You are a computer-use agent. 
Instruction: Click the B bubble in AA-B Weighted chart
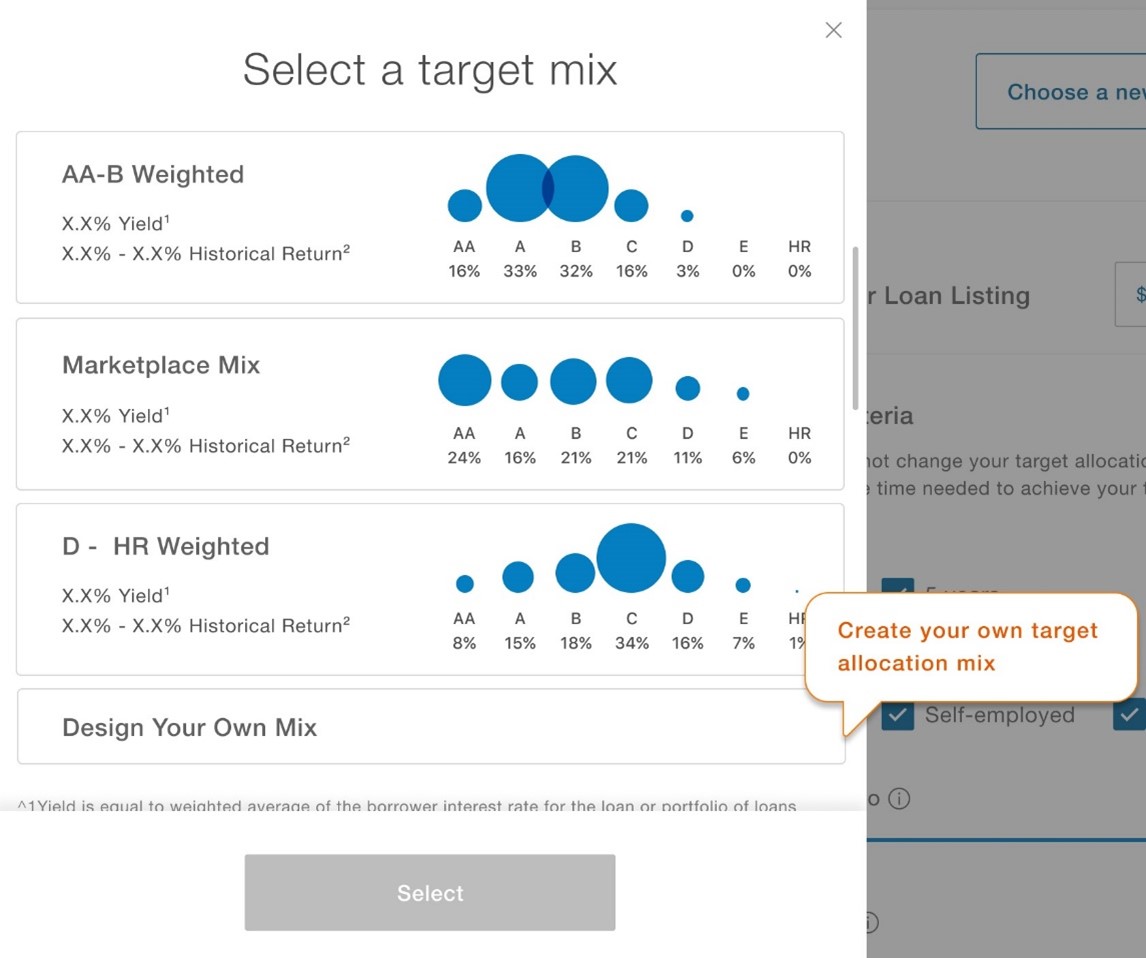click(579, 188)
